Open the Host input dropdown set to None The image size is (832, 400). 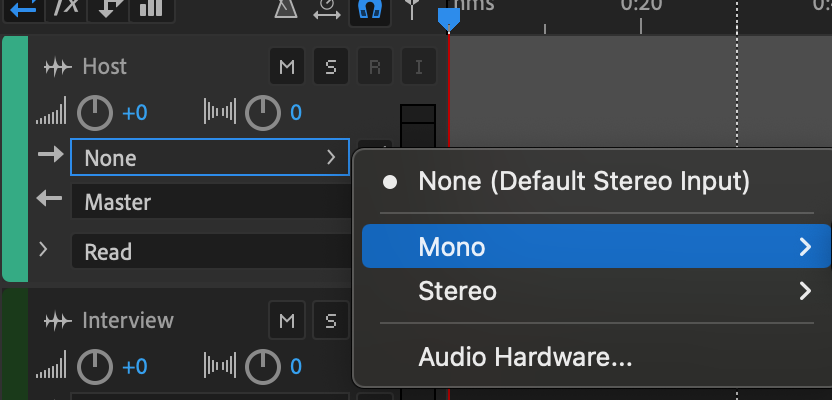pos(210,157)
